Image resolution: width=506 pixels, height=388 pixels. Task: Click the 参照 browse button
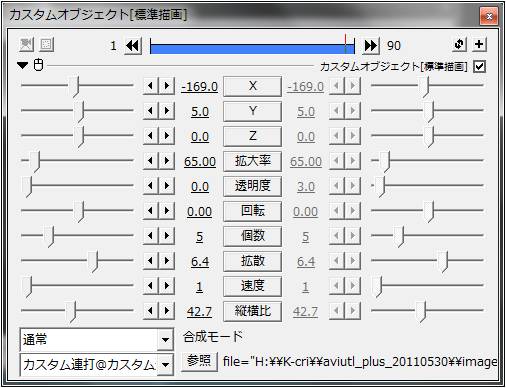[x=199, y=361]
